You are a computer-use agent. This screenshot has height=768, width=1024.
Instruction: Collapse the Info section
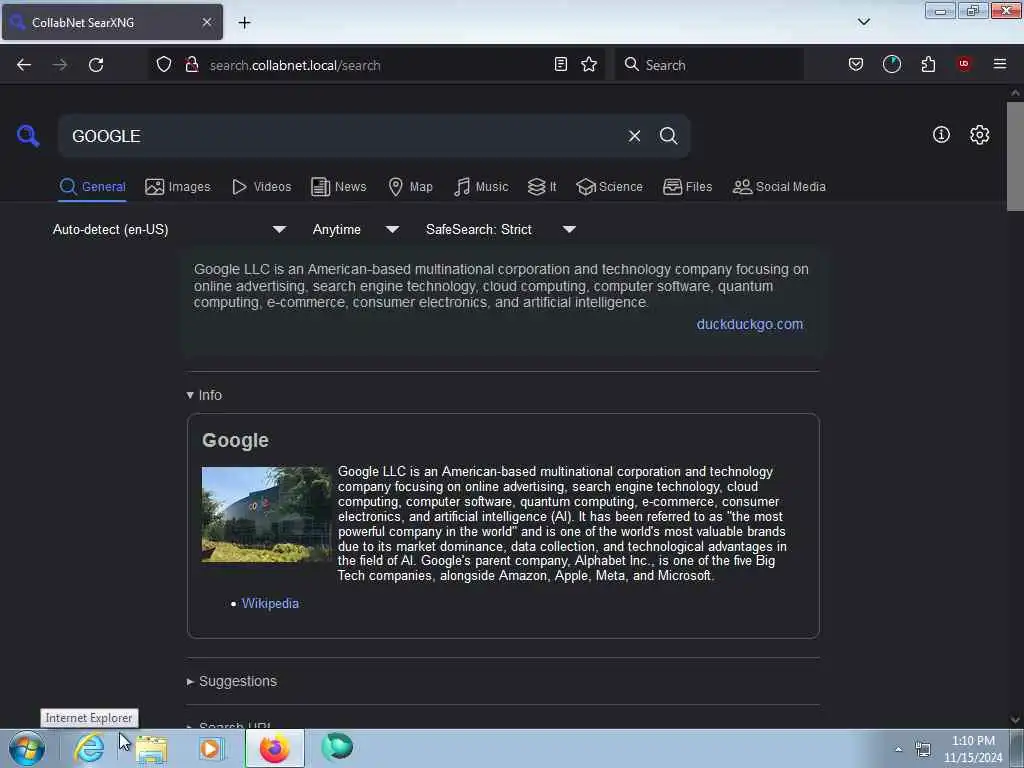click(x=204, y=395)
